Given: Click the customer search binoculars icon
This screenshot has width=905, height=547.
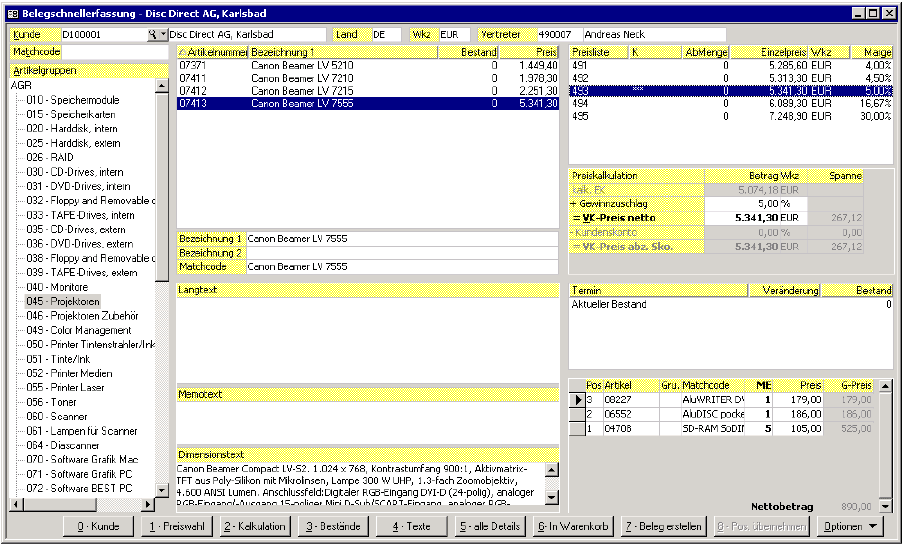Looking at the screenshot, I should [153, 34].
